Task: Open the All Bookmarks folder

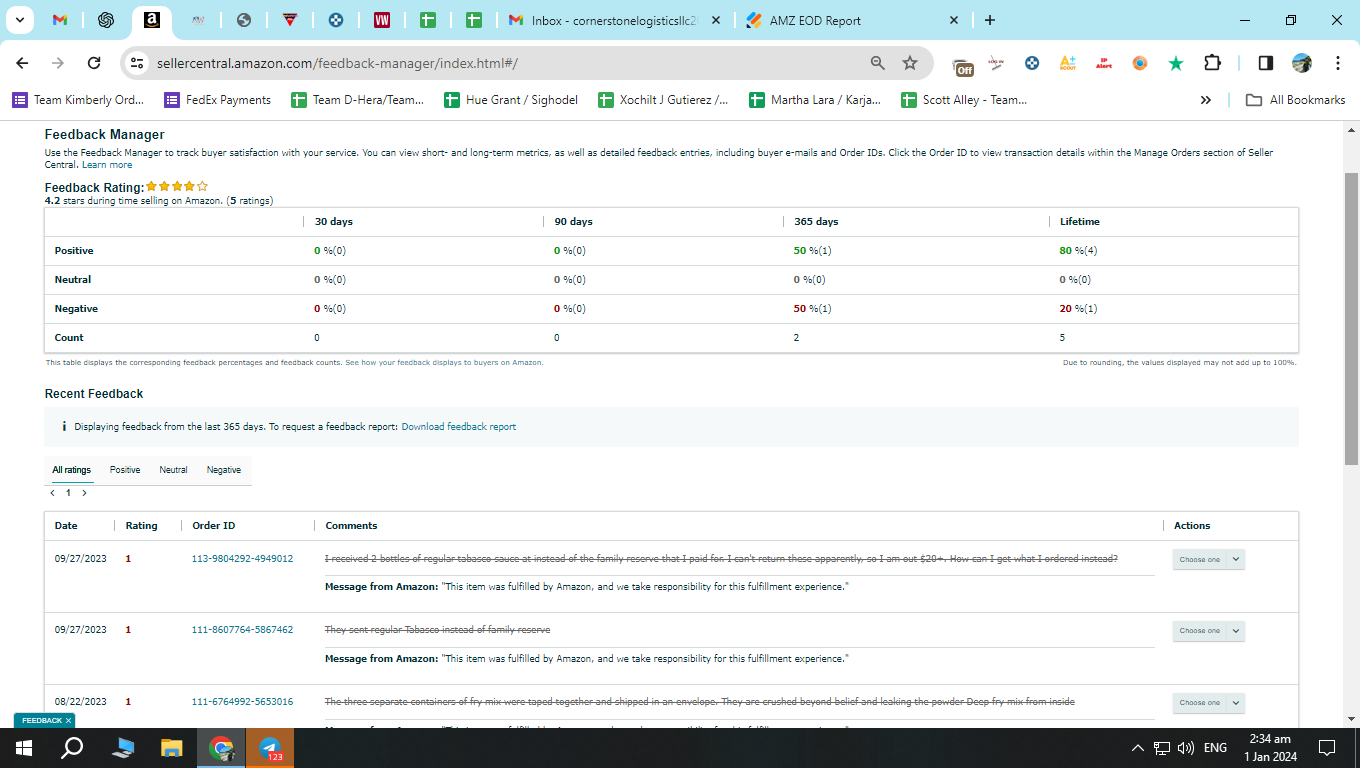Action: click(x=1295, y=100)
